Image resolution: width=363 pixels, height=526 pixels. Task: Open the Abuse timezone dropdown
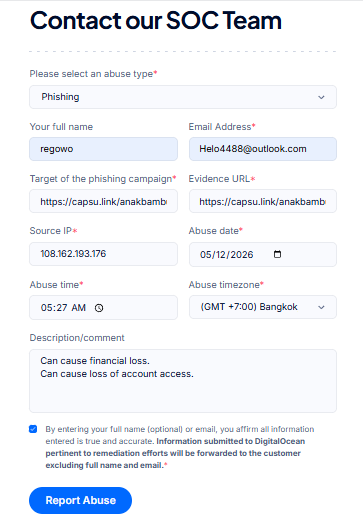coord(263,307)
